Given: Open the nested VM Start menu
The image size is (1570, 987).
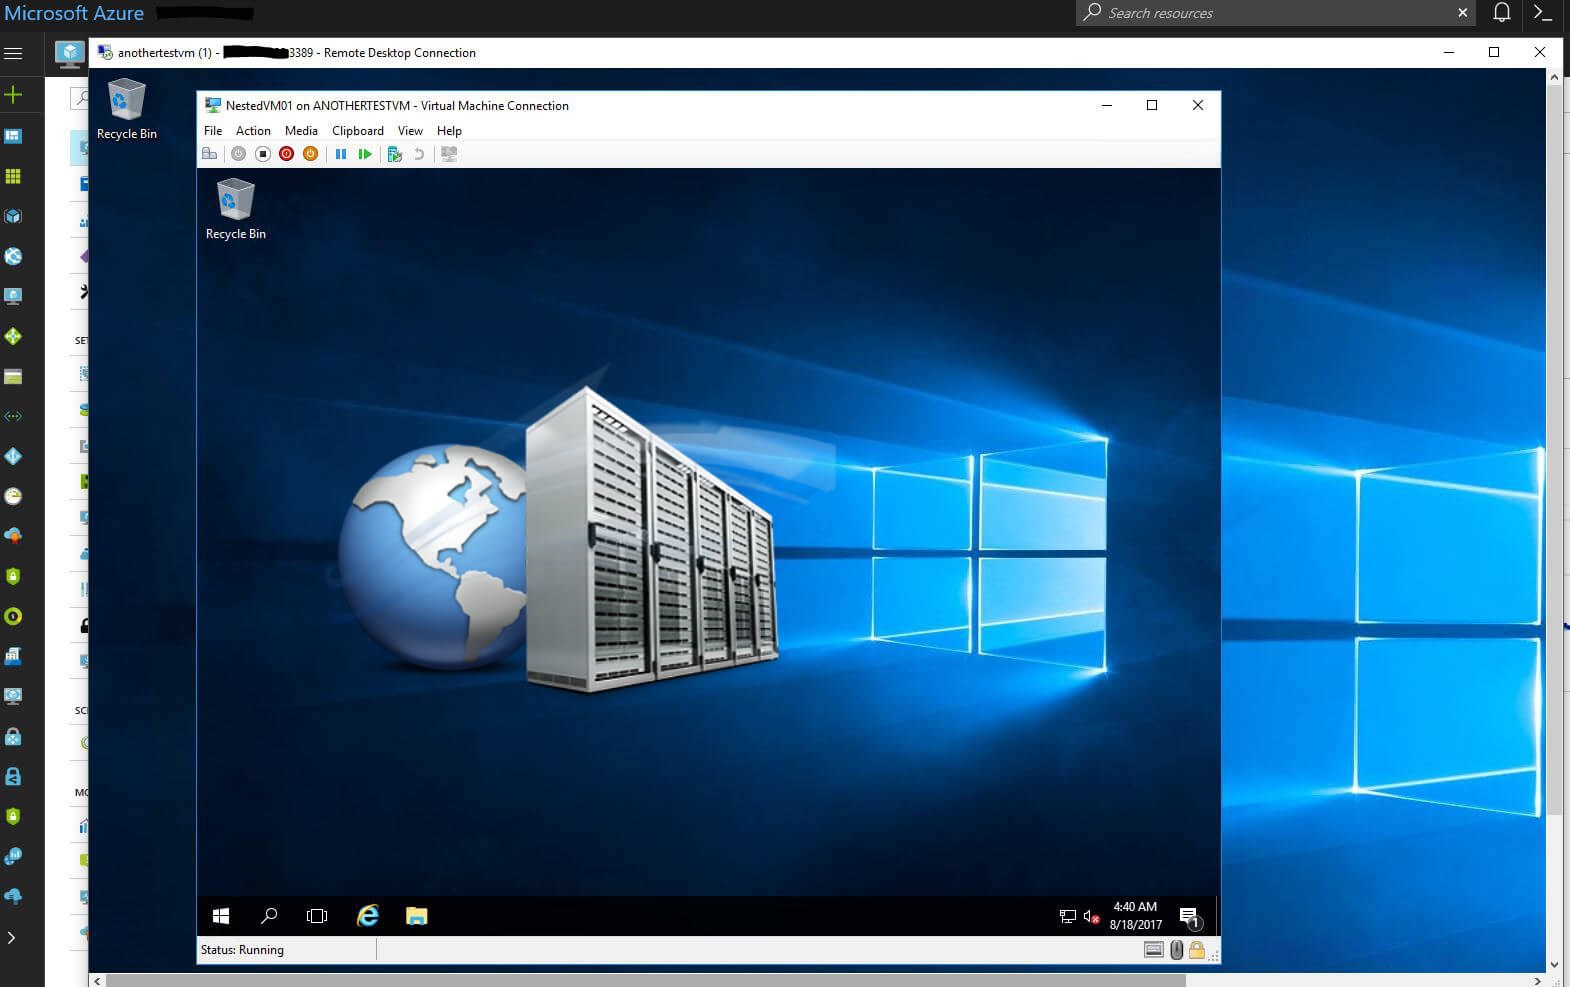Looking at the screenshot, I should (x=221, y=916).
